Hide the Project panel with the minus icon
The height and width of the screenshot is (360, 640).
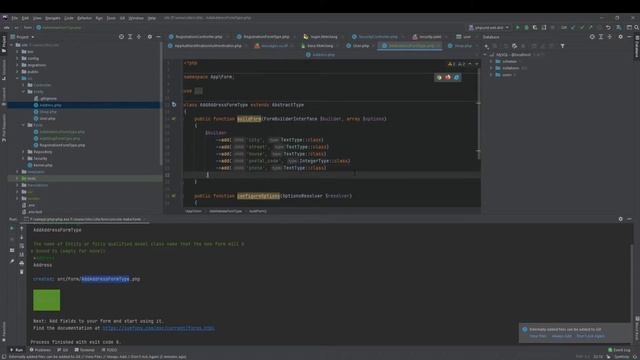158,37
